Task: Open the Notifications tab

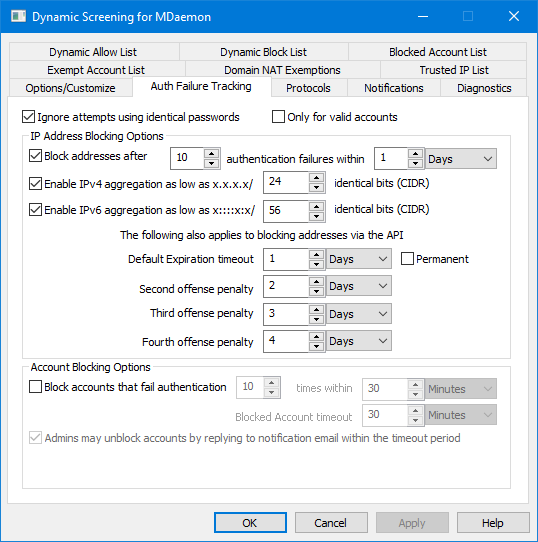Action: (393, 88)
